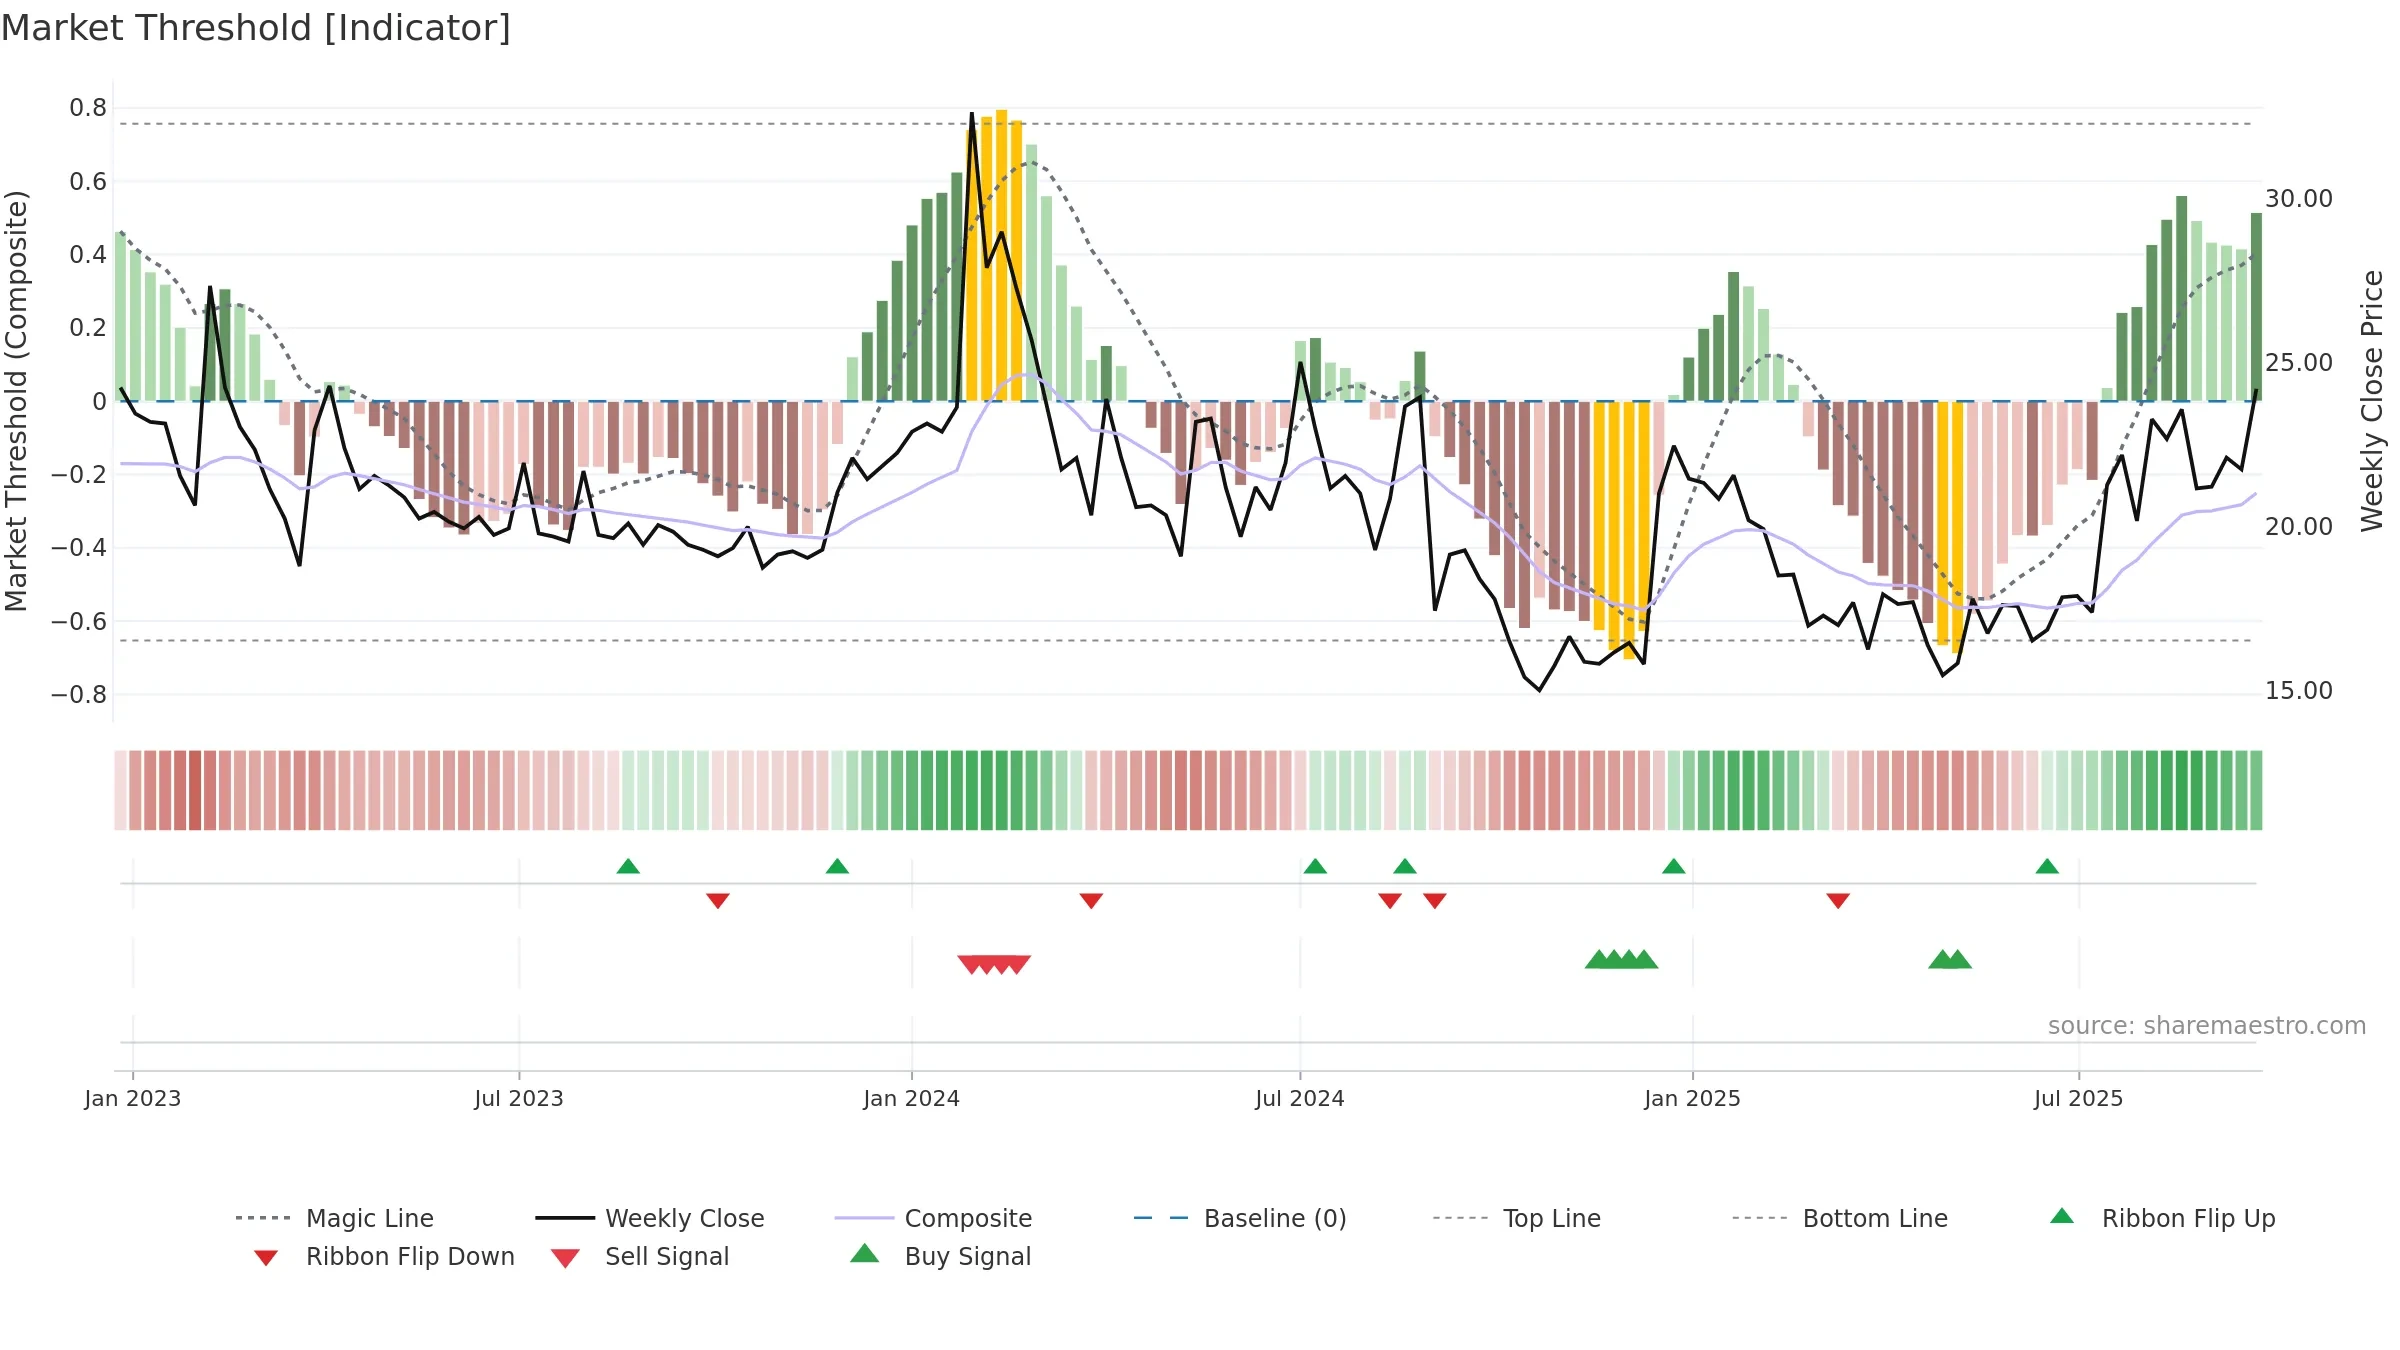Click the buy signal pair near May 2025
This screenshot has width=2400, height=1350.
point(1950,959)
